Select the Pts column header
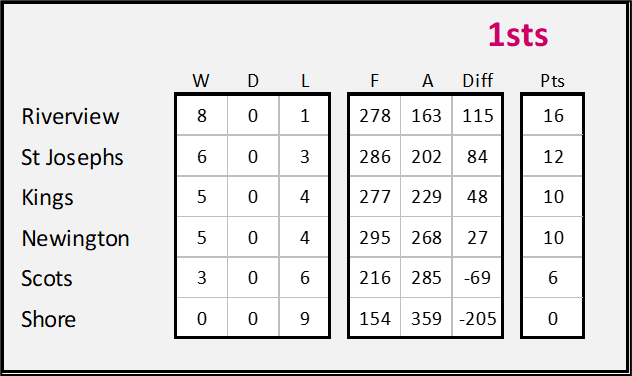Image resolution: width=632 pixels, height=376 pixels. click(x=552, y=81)
